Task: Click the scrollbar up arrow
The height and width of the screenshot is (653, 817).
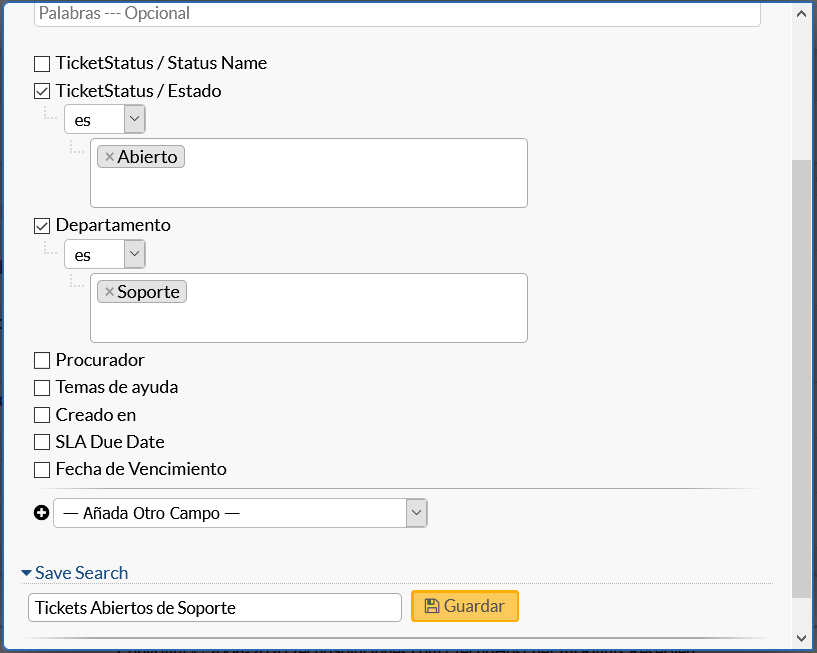Action: pyautogui.click(x=801, y=13)
